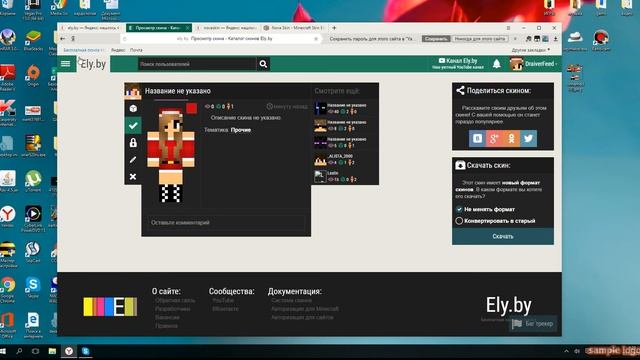Click the Yandex Browser taskbar icon
The width and height of the screenshot is (640, 360).
click(69, 351)
